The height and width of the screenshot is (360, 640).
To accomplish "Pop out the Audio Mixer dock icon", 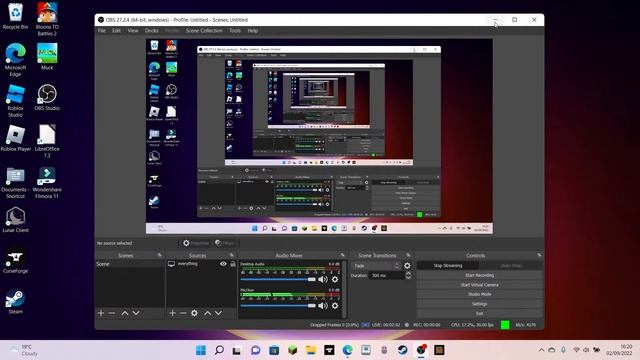I will click(342, 255).
